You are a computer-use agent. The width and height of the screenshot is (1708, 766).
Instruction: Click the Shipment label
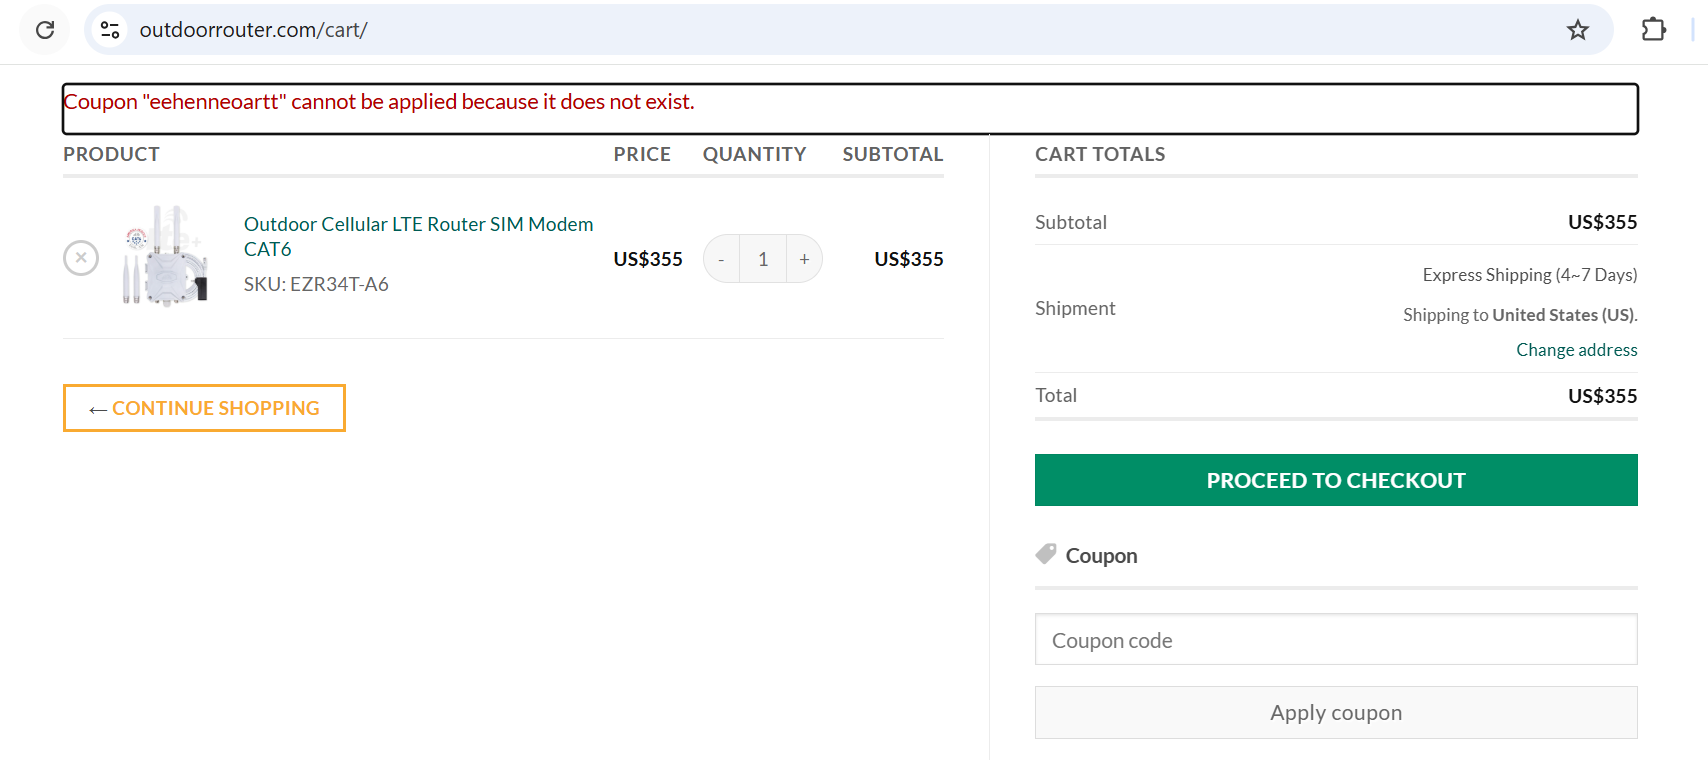(1075, 308)
